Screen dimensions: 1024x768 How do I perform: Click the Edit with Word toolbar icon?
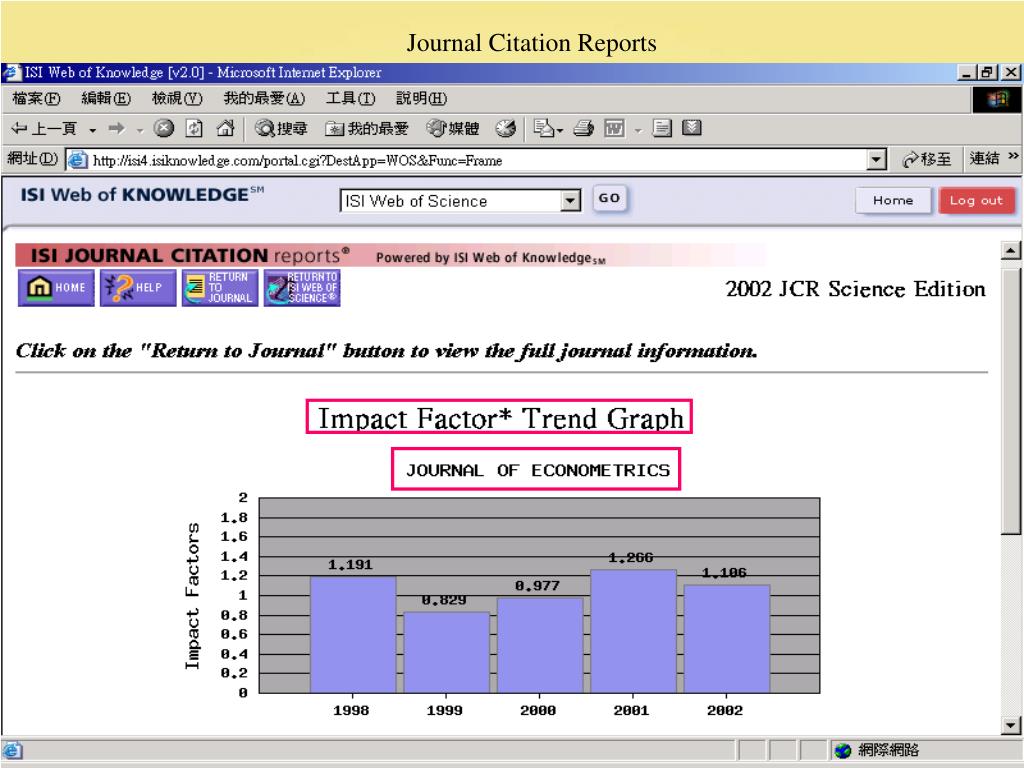click(x=615, y=128)
